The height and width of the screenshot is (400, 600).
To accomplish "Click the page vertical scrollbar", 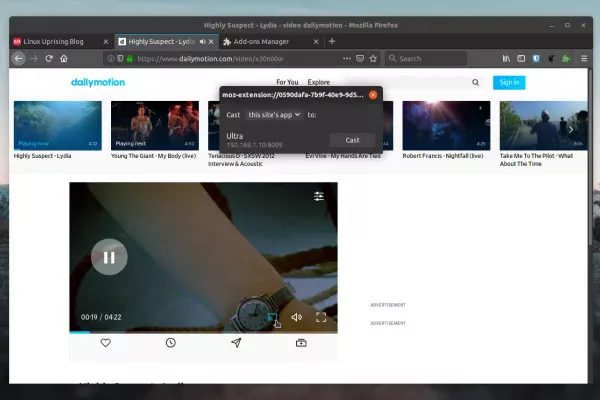I will coord(590,157).
